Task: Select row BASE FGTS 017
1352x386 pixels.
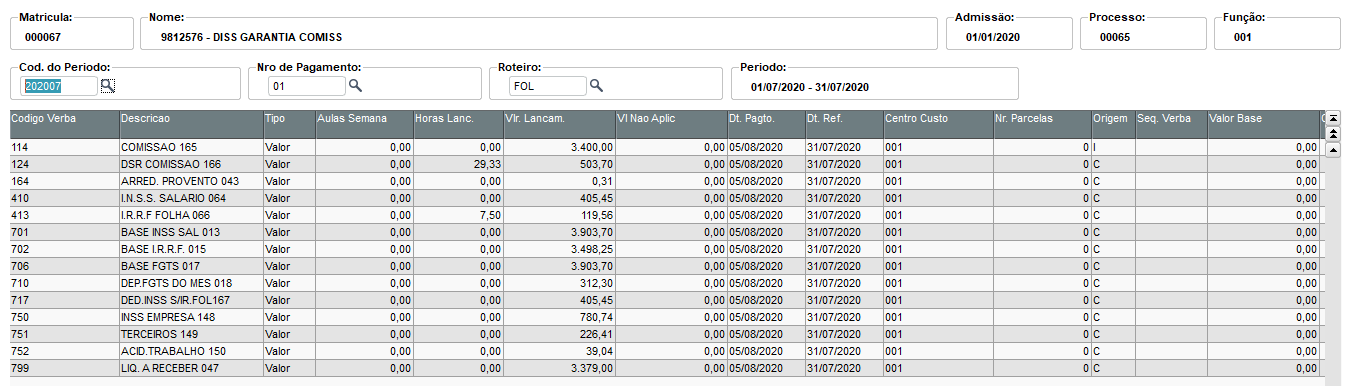Action: [667, 266]
